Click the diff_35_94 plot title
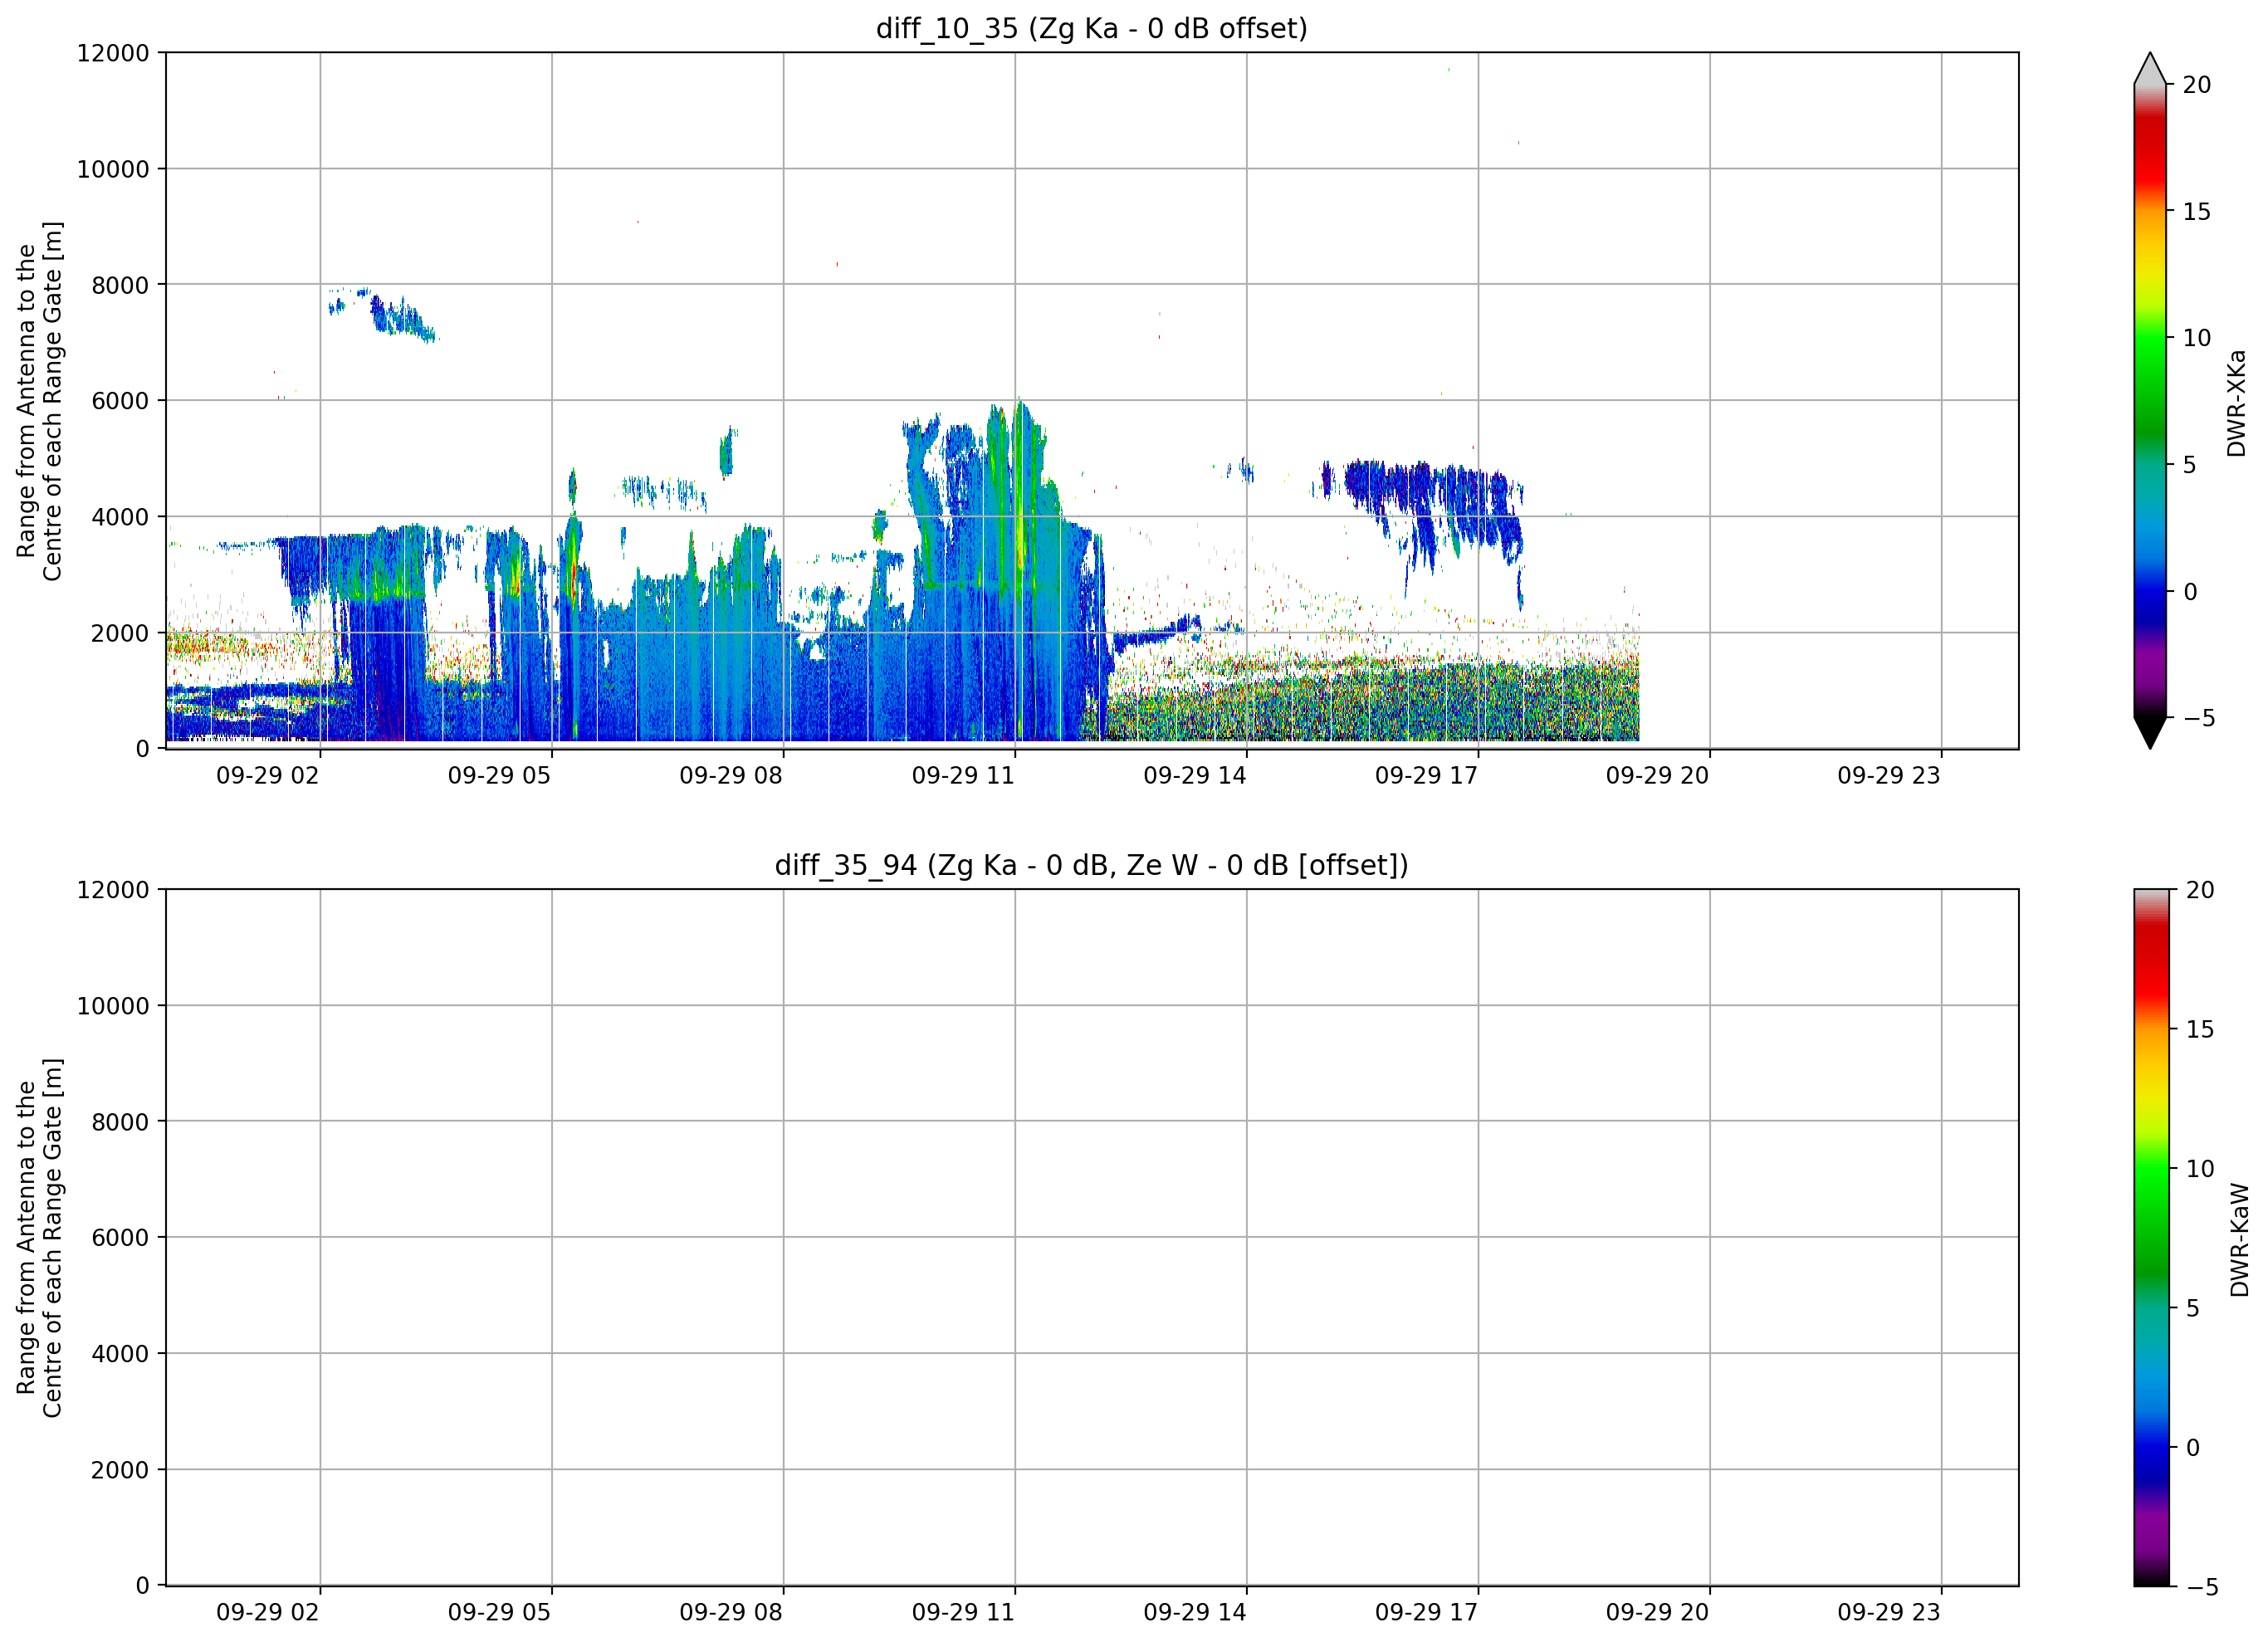Viewport: 2268px width, 1642px height. [1091, 865]
